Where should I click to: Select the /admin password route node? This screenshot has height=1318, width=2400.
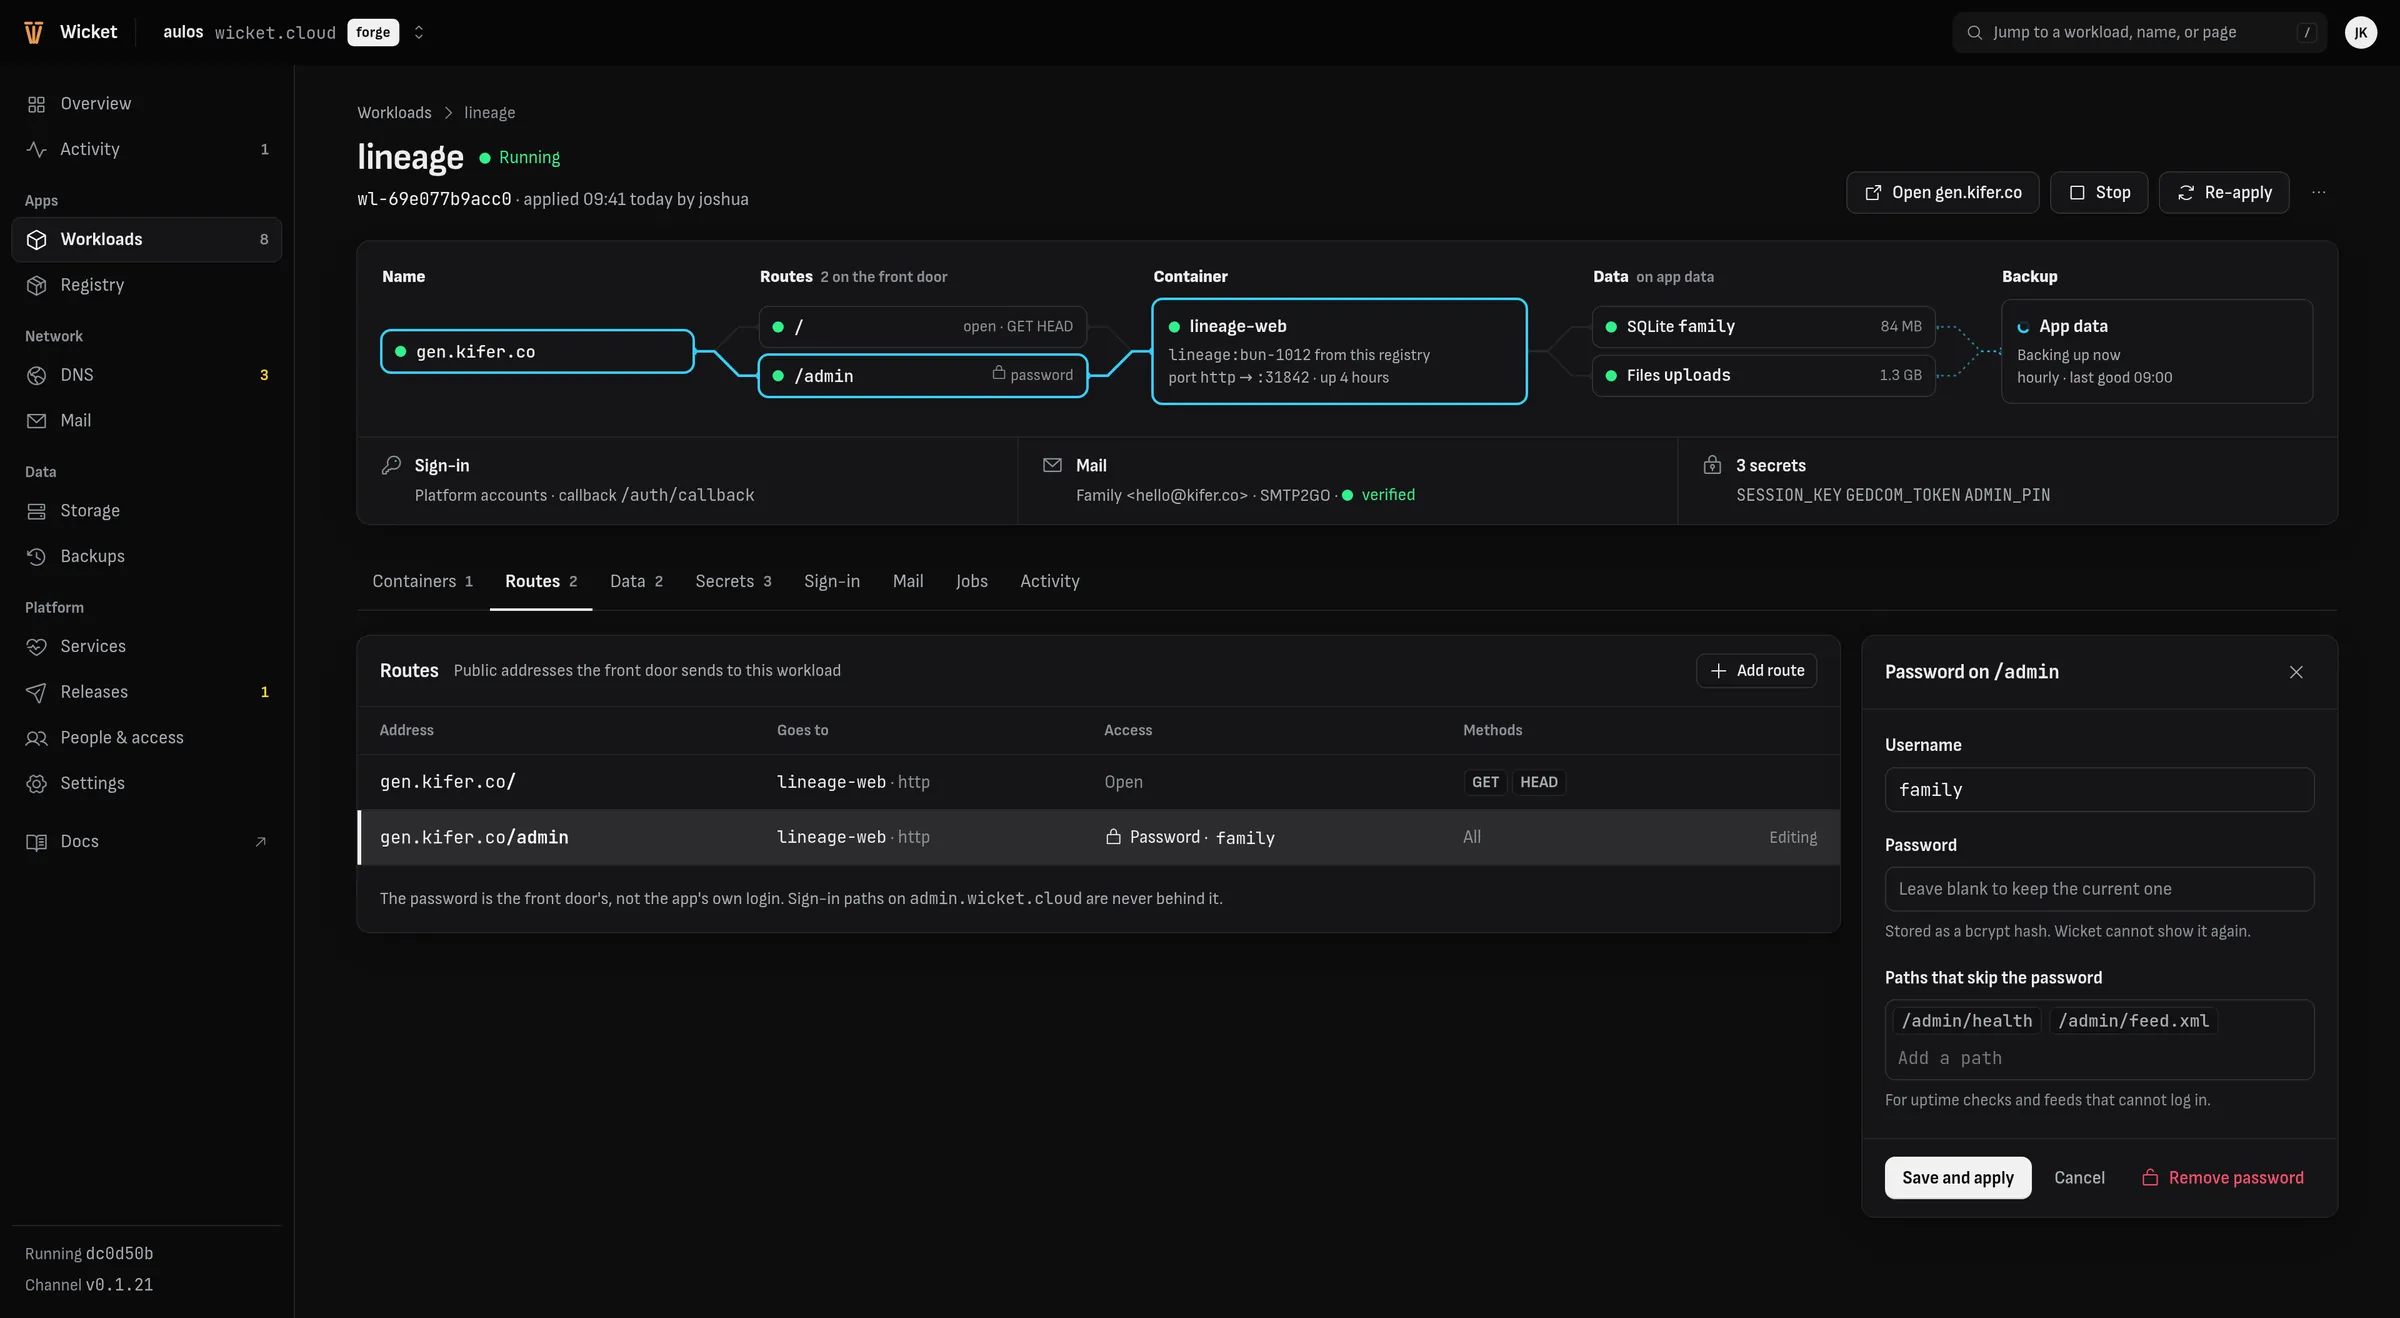click(923, 376)
